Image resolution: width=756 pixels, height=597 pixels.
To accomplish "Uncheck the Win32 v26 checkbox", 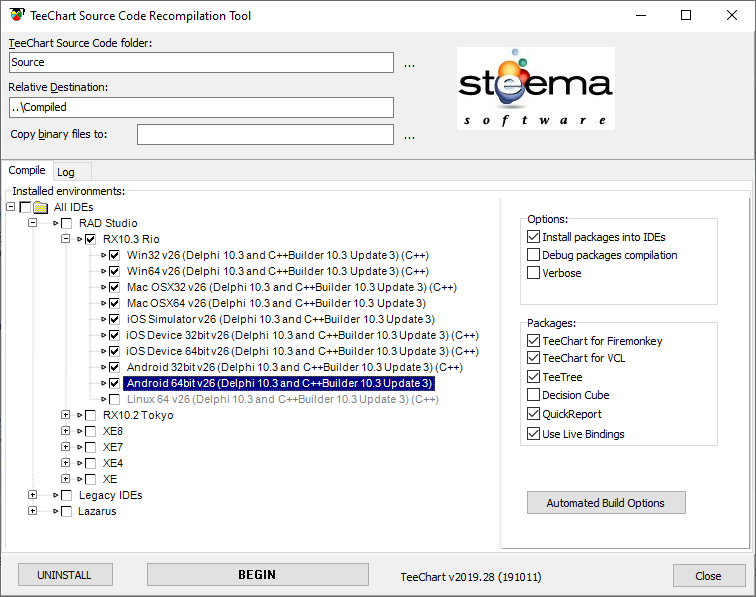I will click(x=114, y=255).
